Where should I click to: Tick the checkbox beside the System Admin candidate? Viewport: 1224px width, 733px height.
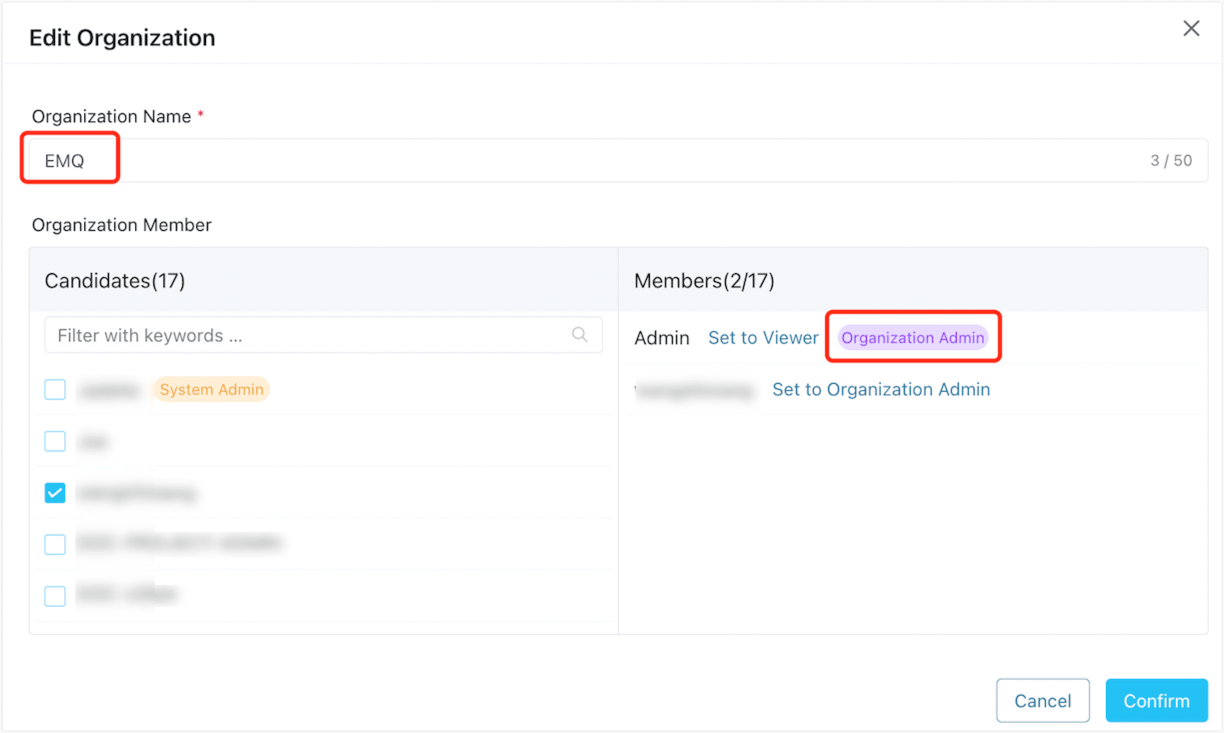tap(55, 390)
